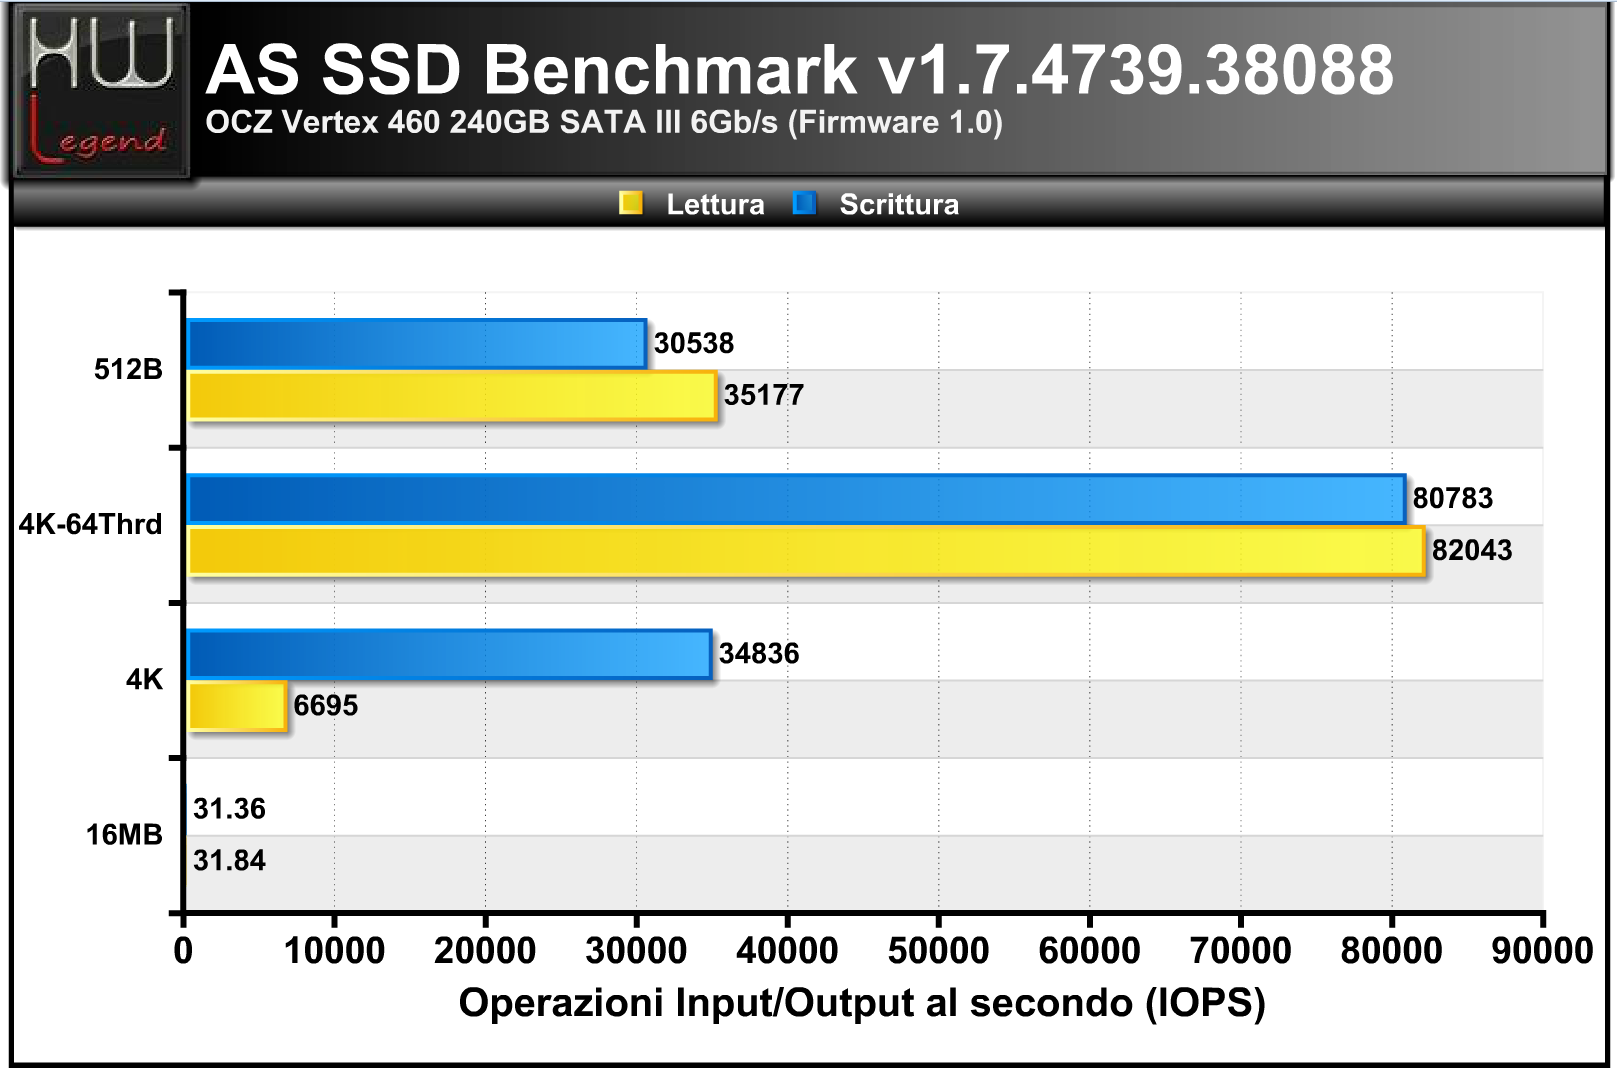Click the HW Legend logo

[102, 92]
